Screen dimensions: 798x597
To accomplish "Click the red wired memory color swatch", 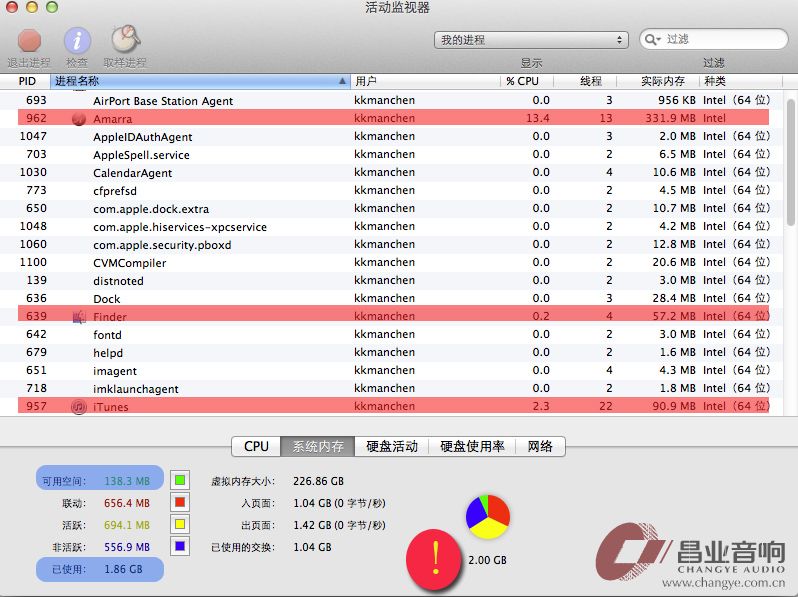I will [x=180, y=502].
